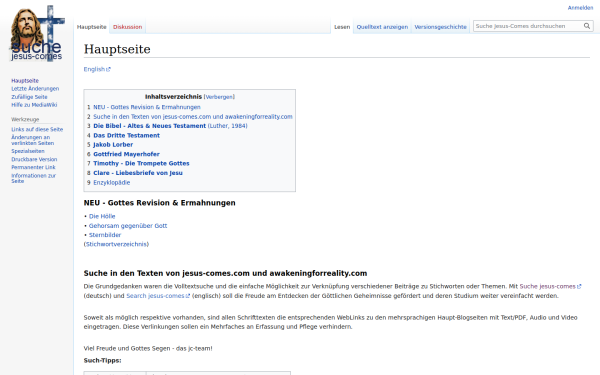Open external link Suche jesus-comes
Screen dimensions: 600x375
click(550, 286)
